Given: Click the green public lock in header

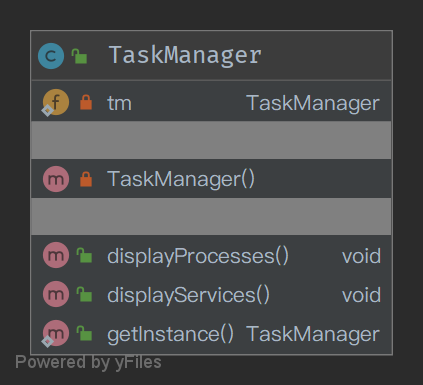Looking at the screenshot, I should pyautogui.click(x=79, y=56).
